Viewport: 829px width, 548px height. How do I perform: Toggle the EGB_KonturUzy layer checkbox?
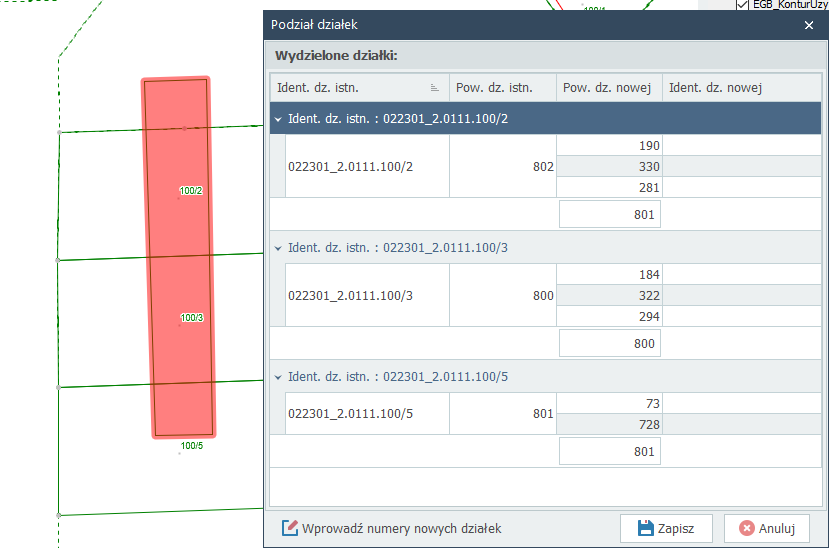[742, 5]
